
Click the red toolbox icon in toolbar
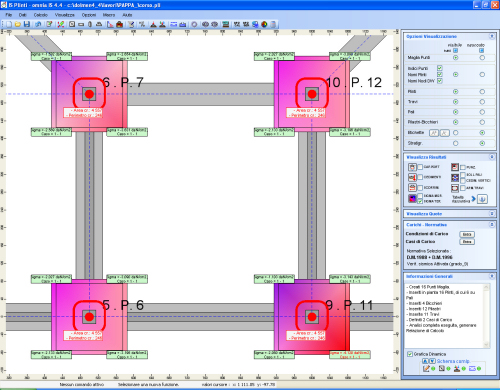tap(119, 24)
